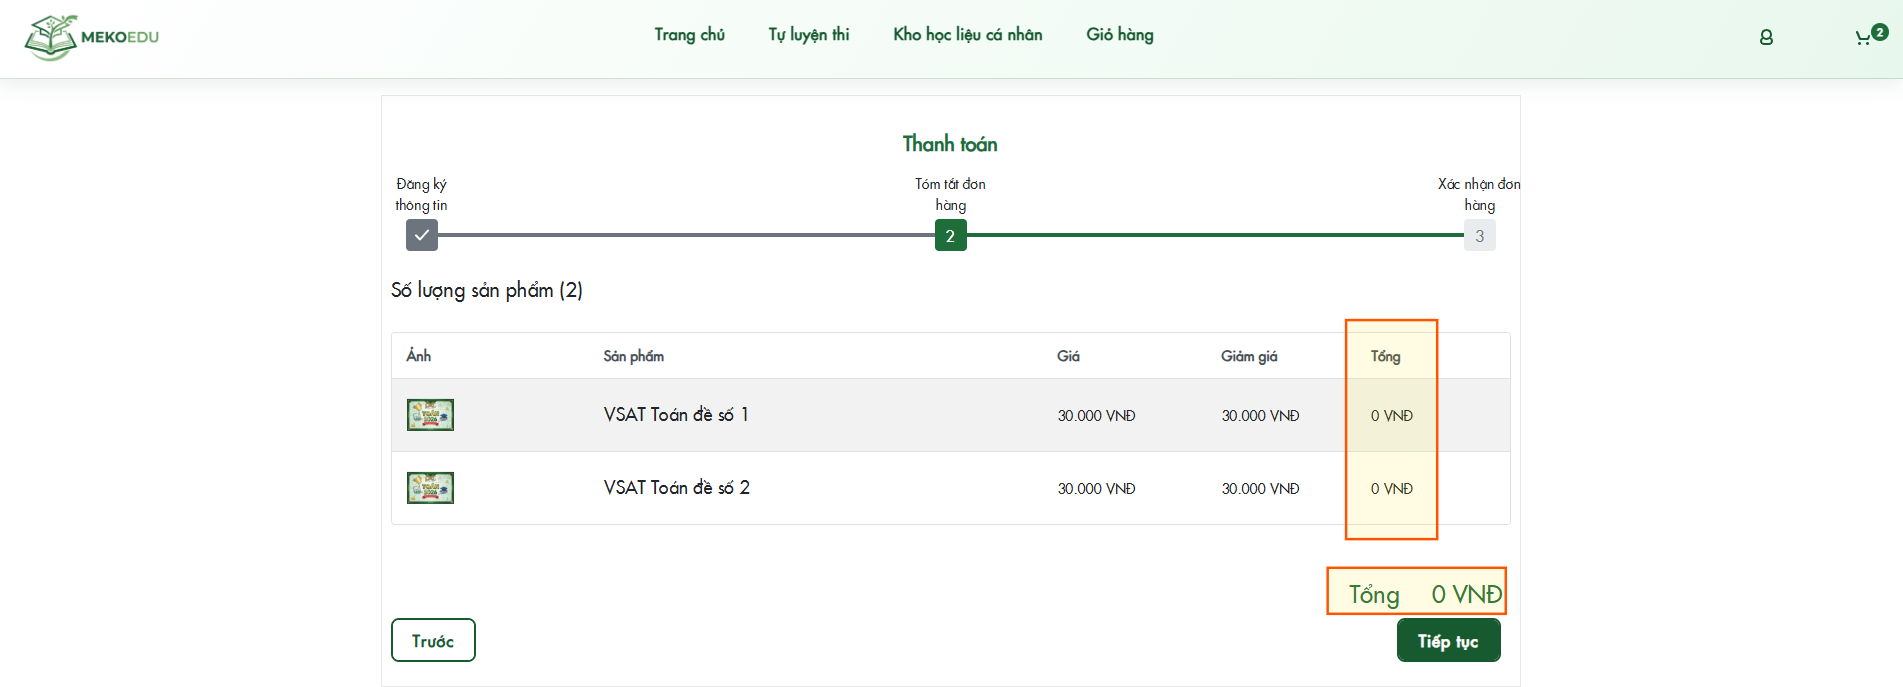Open Kho học liệu cá nhân

tap(967, 35)
